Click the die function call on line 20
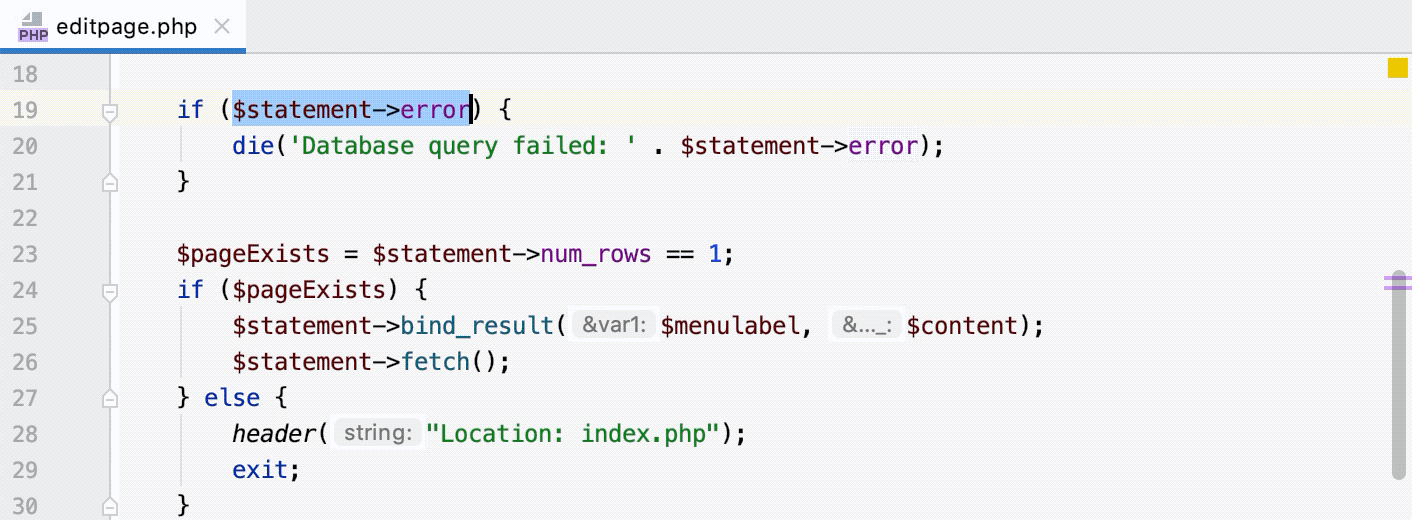Image resolution: width=1412 pixels, height=520 pixels. (253, 146)
